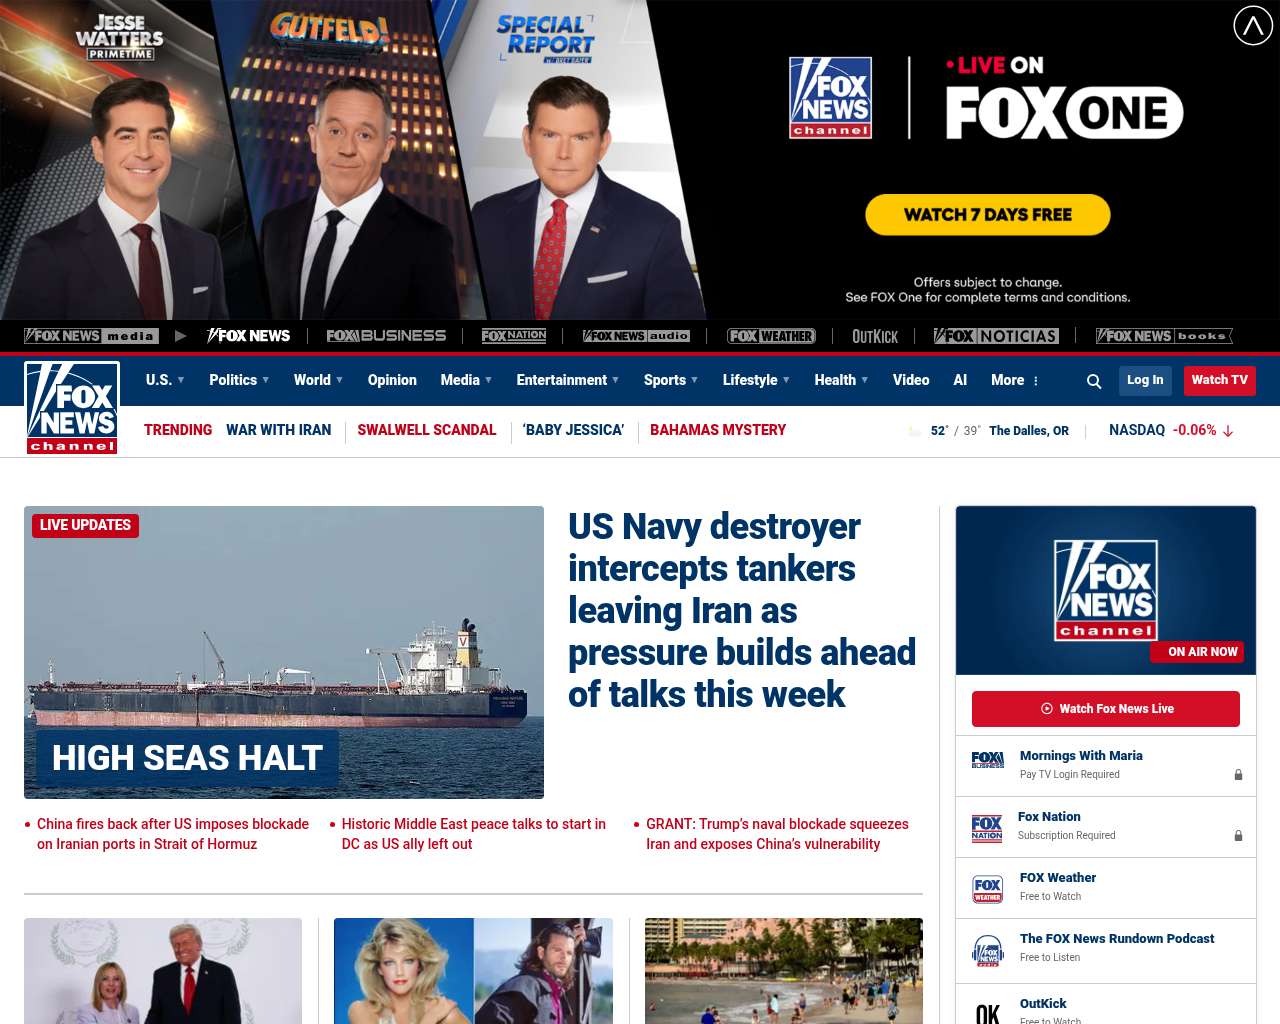
Task: Click the Fox News logo in network bar
Action: point(249,336)
